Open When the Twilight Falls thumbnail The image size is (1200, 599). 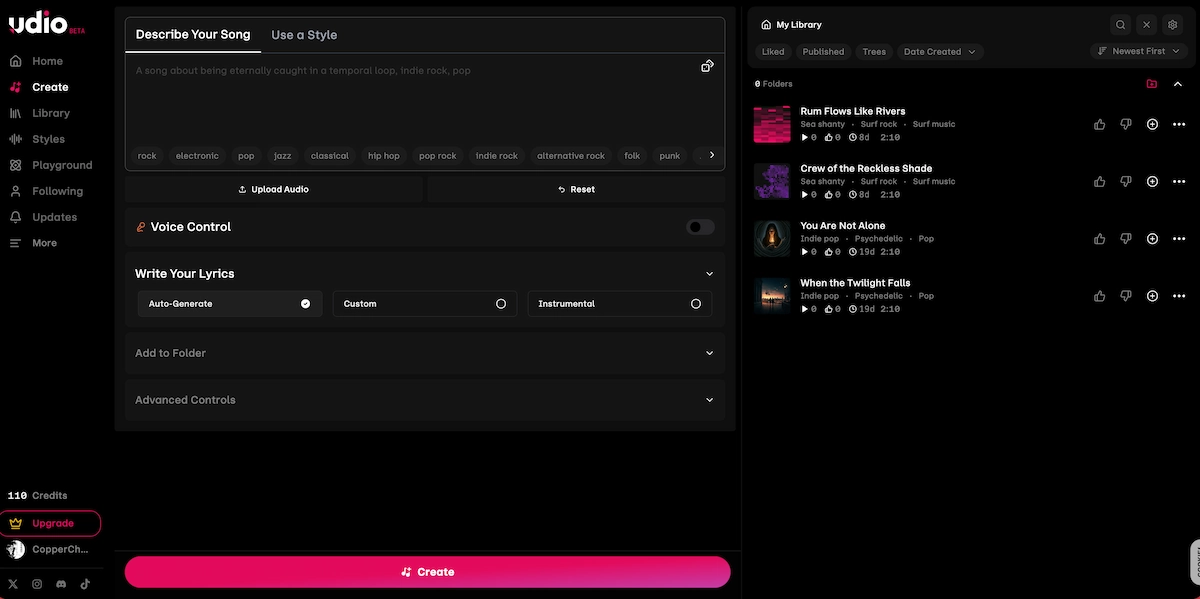(772, 296)
